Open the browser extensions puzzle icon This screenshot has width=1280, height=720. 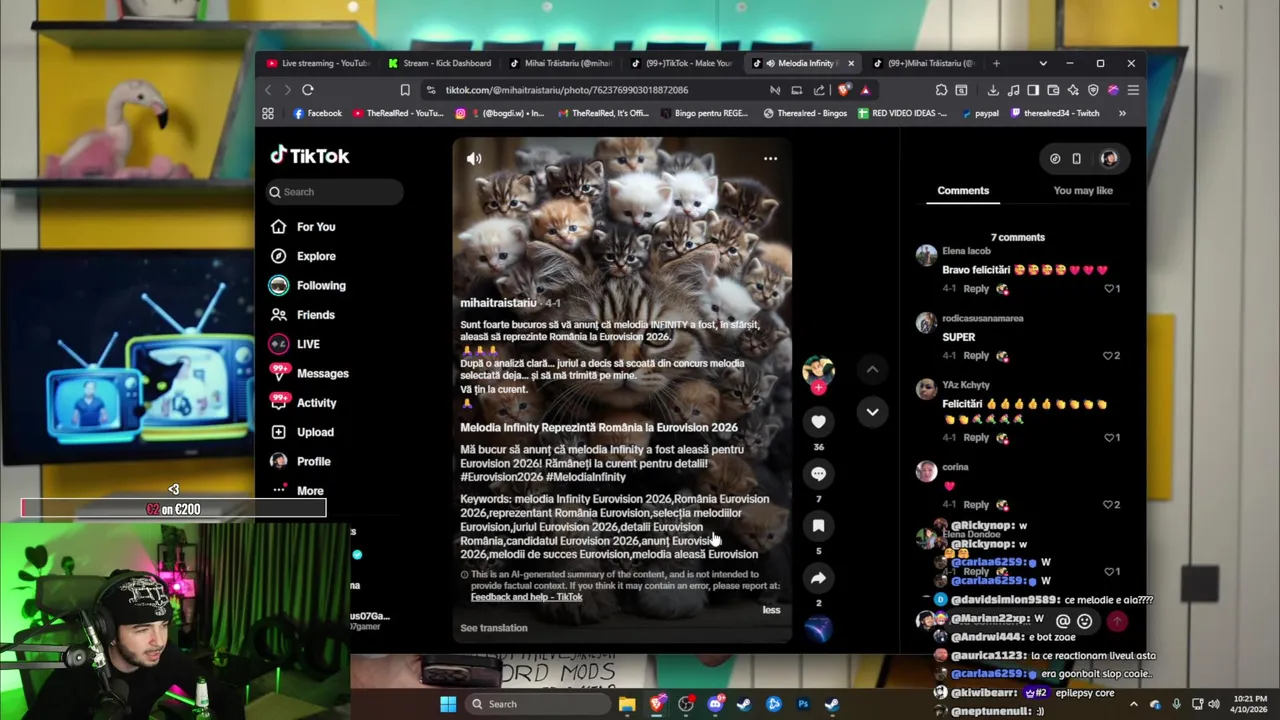point(941,90)
